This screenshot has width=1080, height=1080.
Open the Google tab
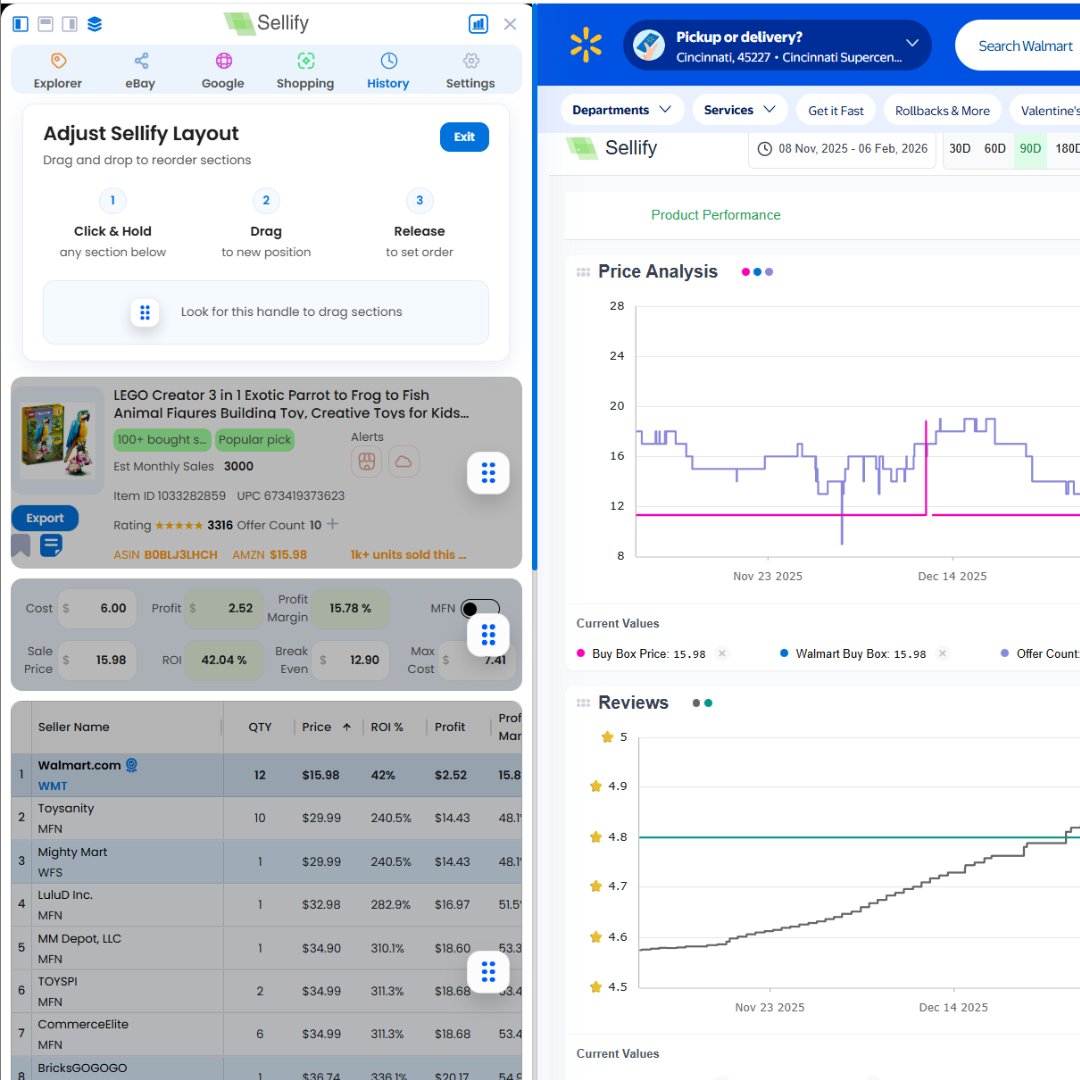coord(223,71)
